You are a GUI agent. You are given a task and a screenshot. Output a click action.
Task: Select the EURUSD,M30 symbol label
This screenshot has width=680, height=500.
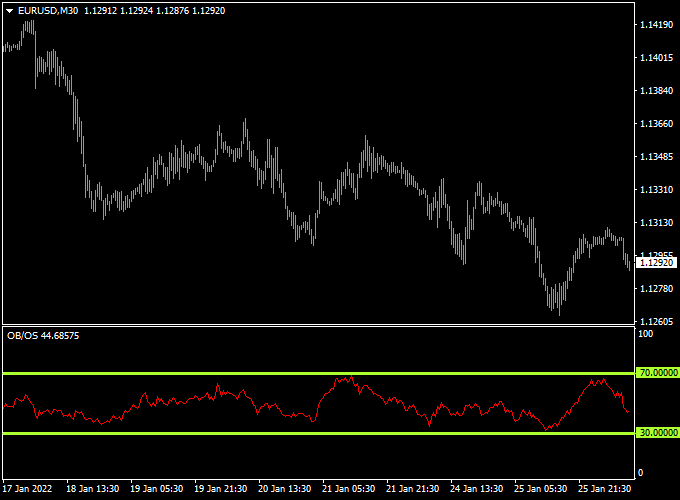pos(48,11)
